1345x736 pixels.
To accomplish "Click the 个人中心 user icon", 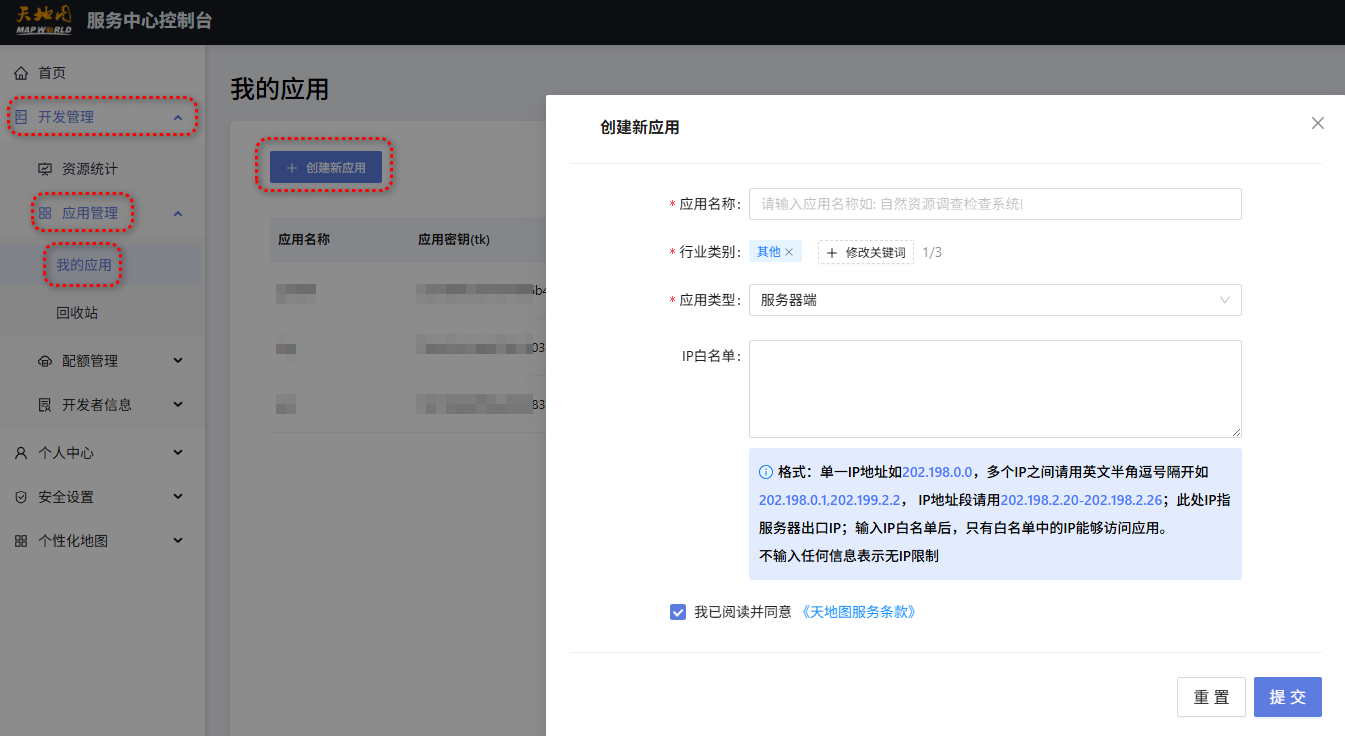I will (x=21, y=453).
